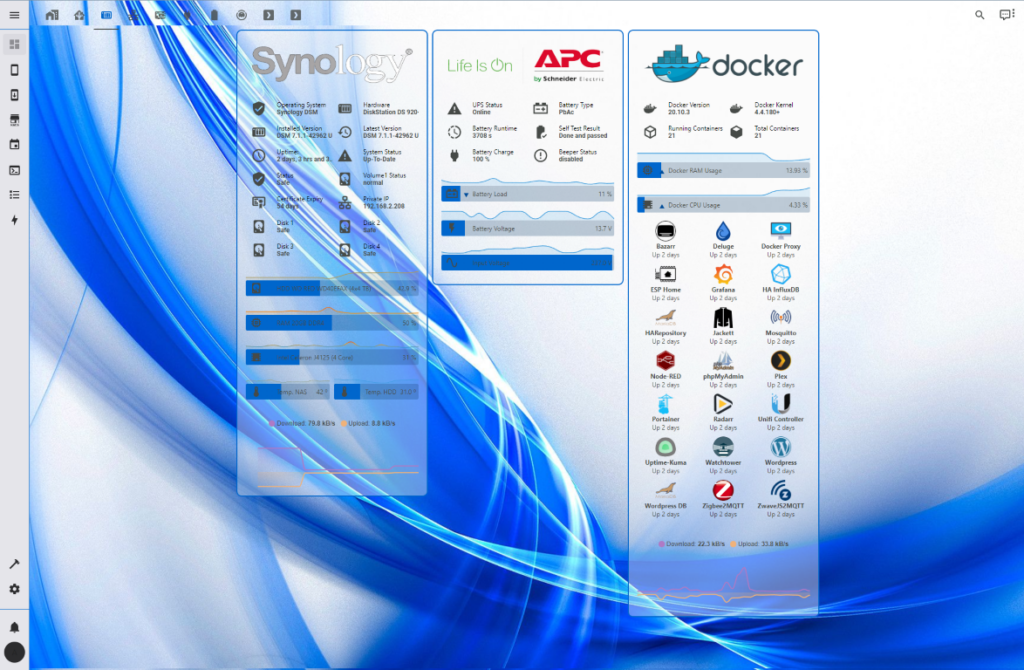Open the Bazarr container icon
The height and width of the screenshot is (670, 1024).
665,231
